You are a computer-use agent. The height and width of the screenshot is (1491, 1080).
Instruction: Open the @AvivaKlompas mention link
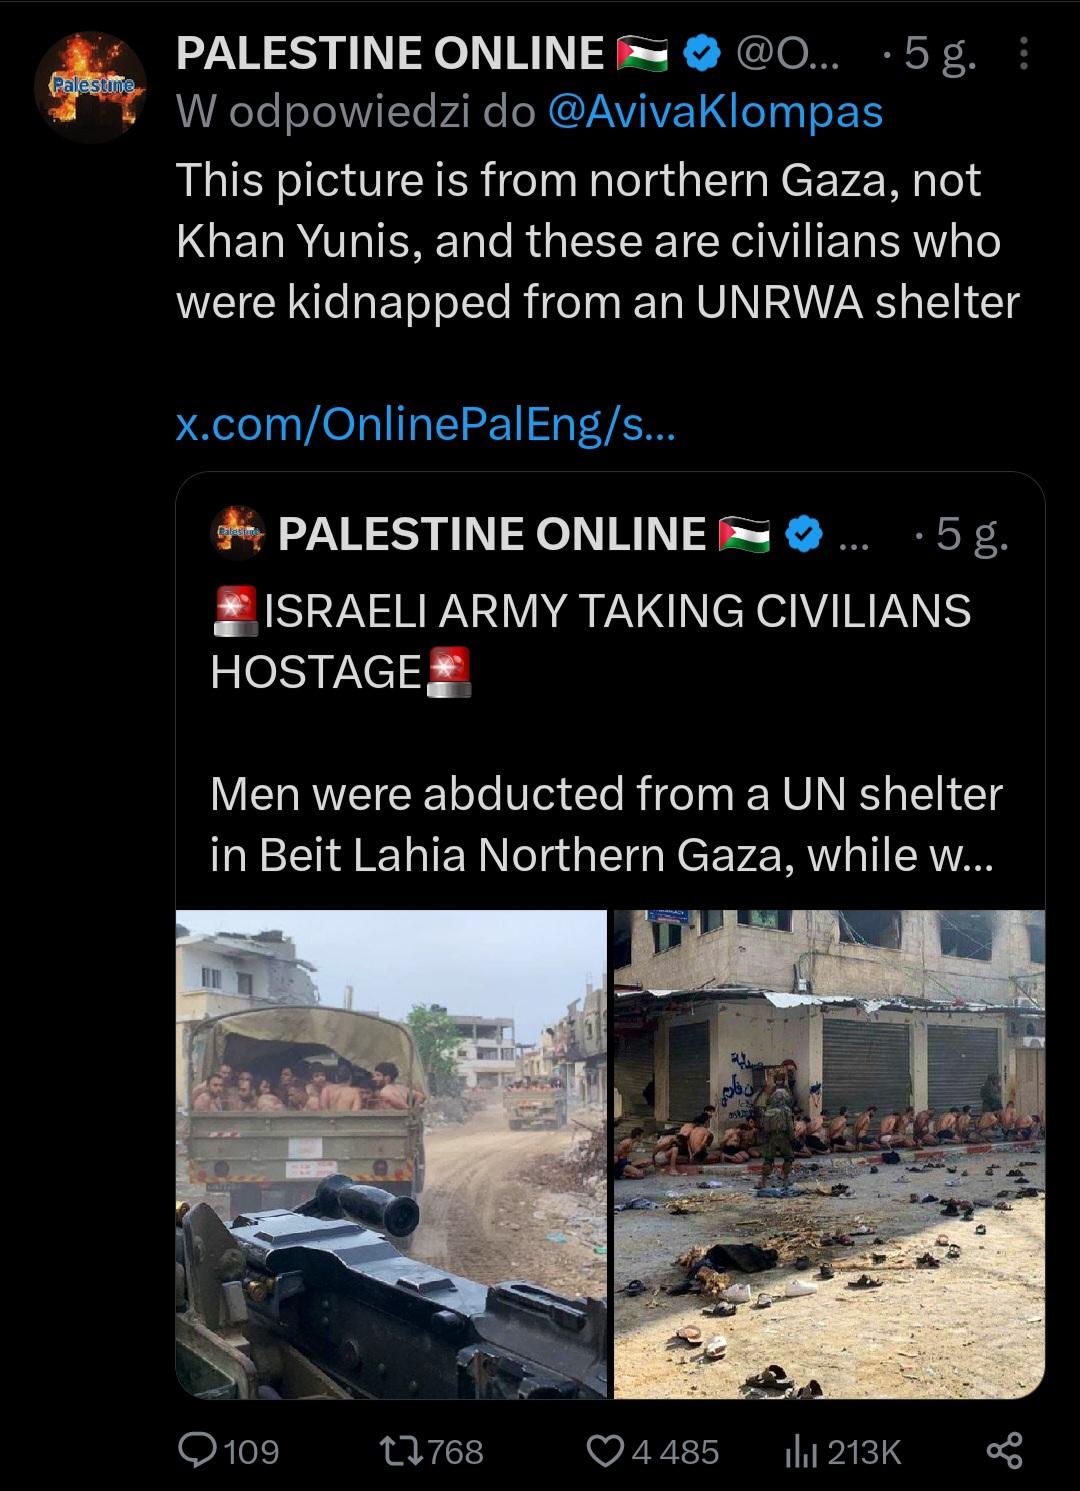pos(715,112)
